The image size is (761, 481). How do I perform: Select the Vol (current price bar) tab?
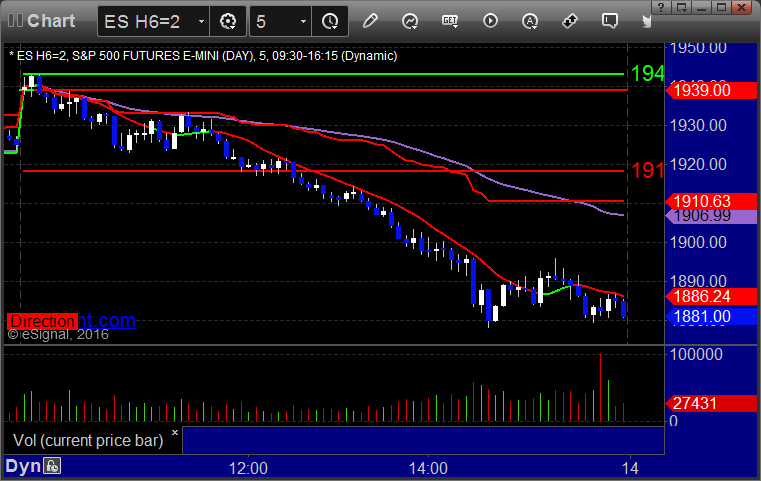pos(88,440)
